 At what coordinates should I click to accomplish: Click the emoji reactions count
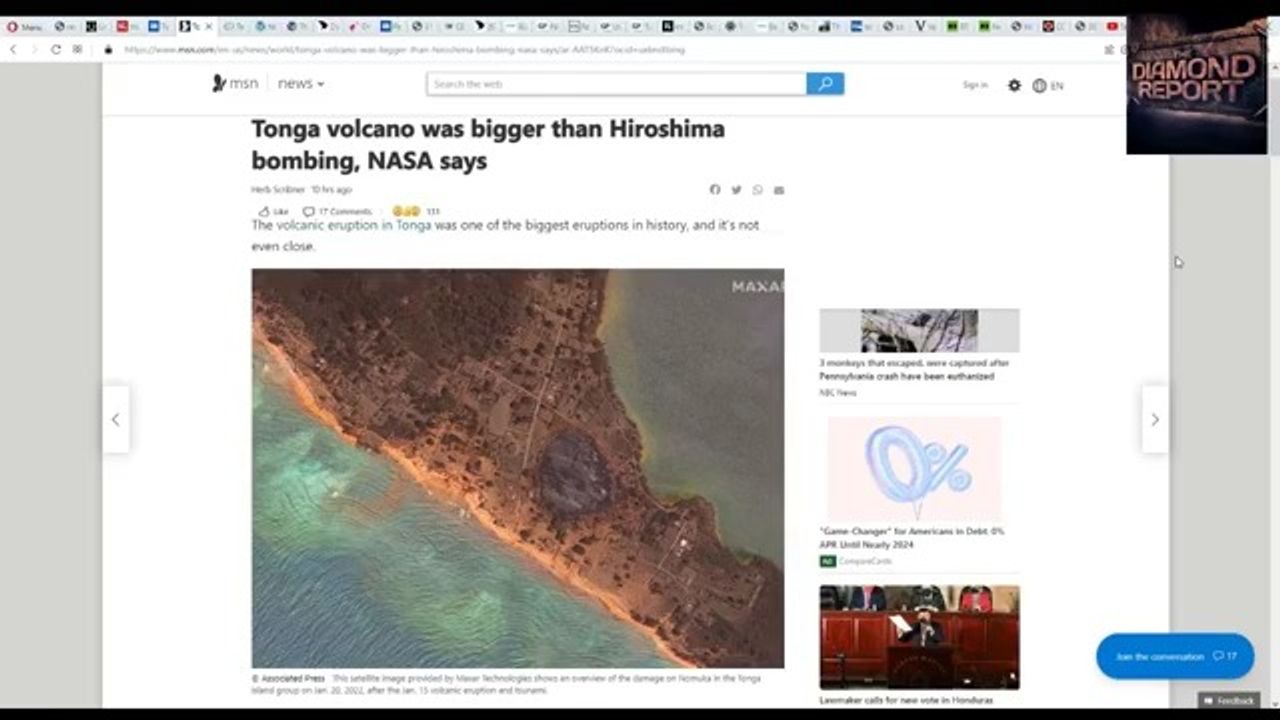415,212
